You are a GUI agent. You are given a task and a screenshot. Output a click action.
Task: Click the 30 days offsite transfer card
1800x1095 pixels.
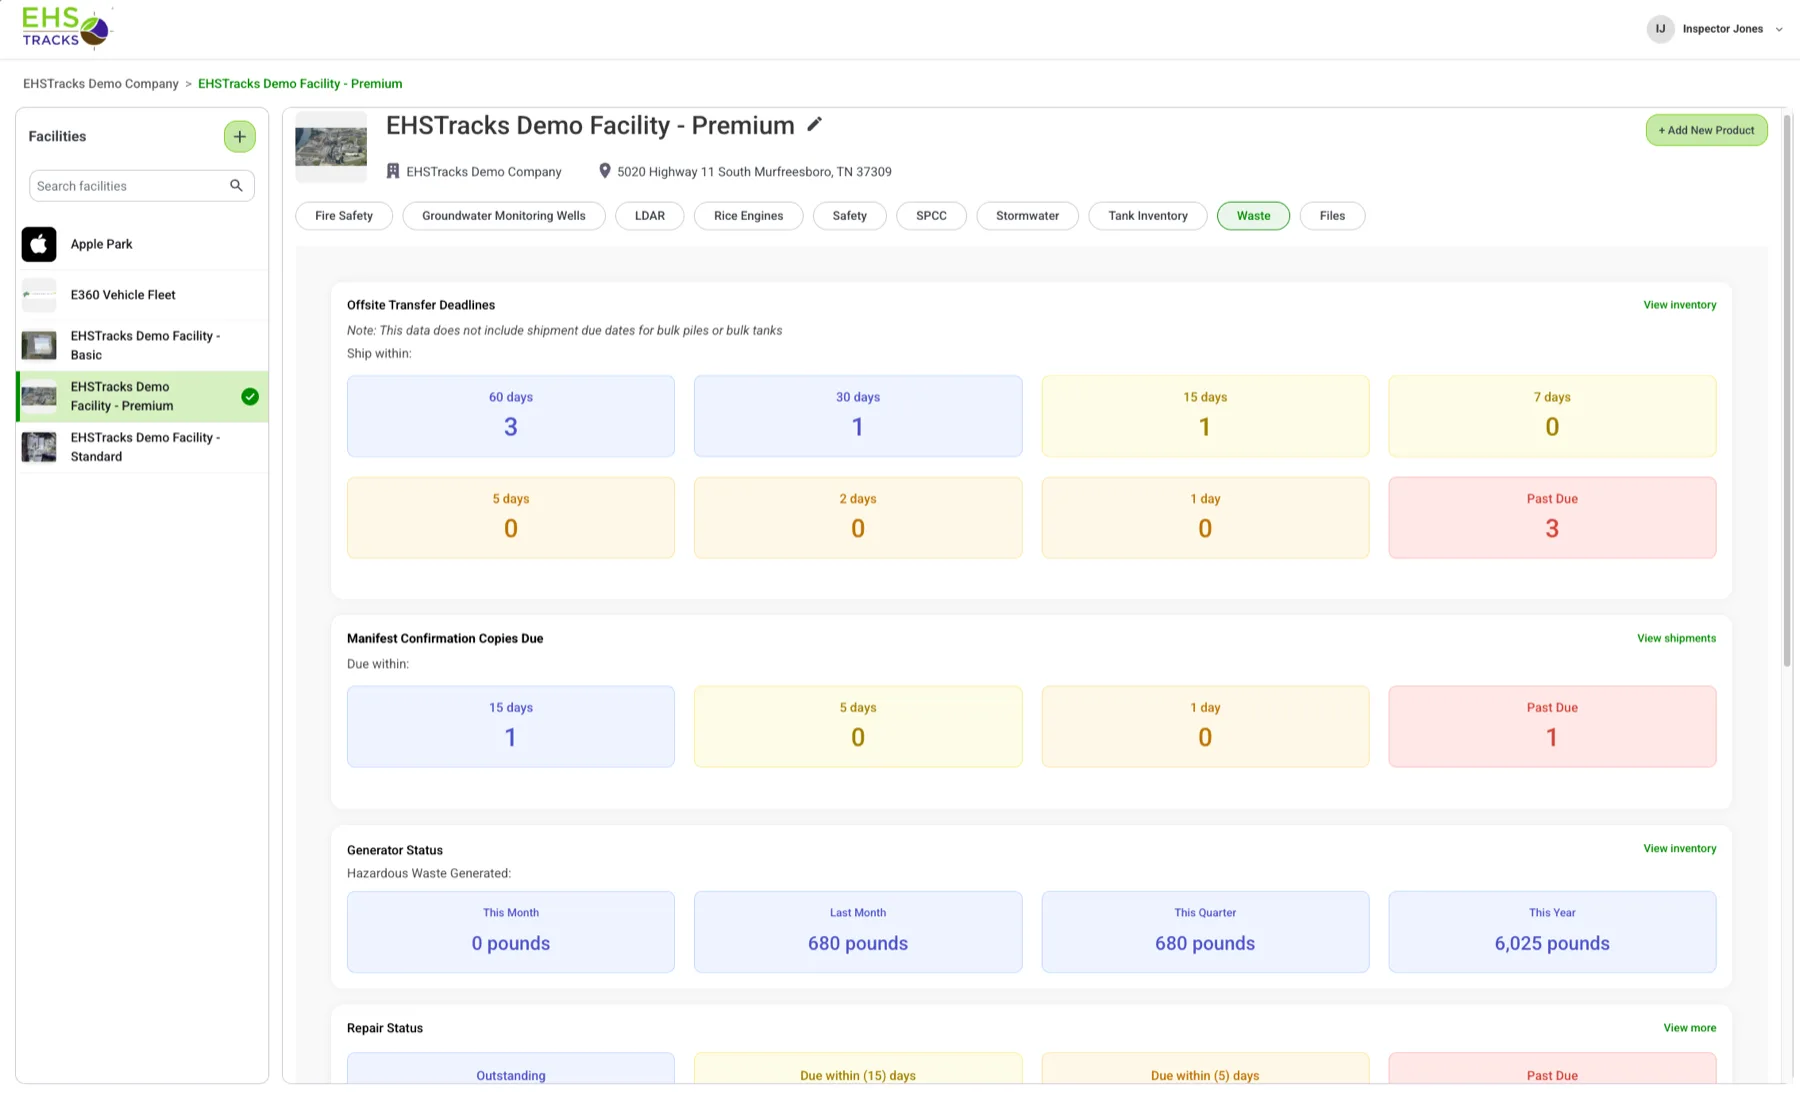click(858, 416)
